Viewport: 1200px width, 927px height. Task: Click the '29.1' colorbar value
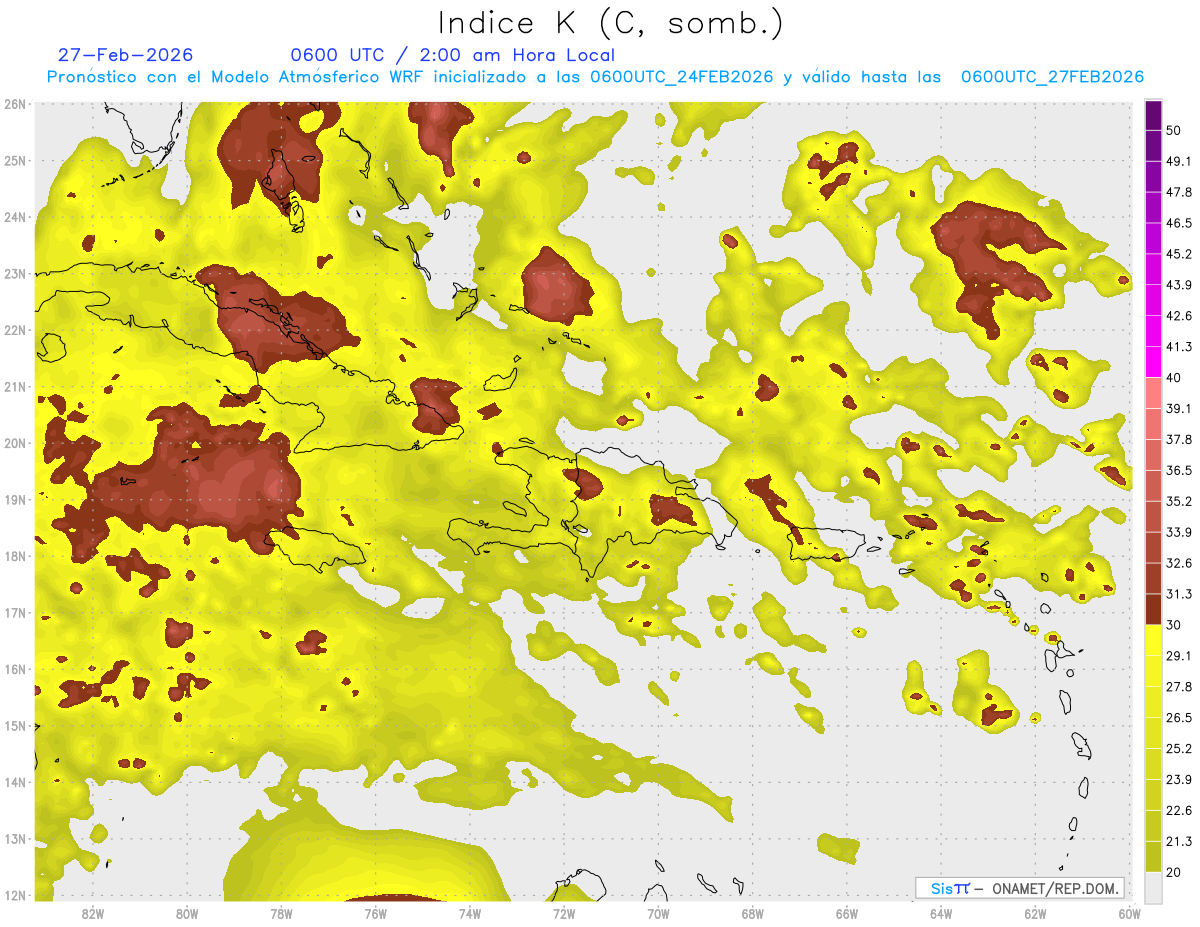click(x=1178, y=656)
